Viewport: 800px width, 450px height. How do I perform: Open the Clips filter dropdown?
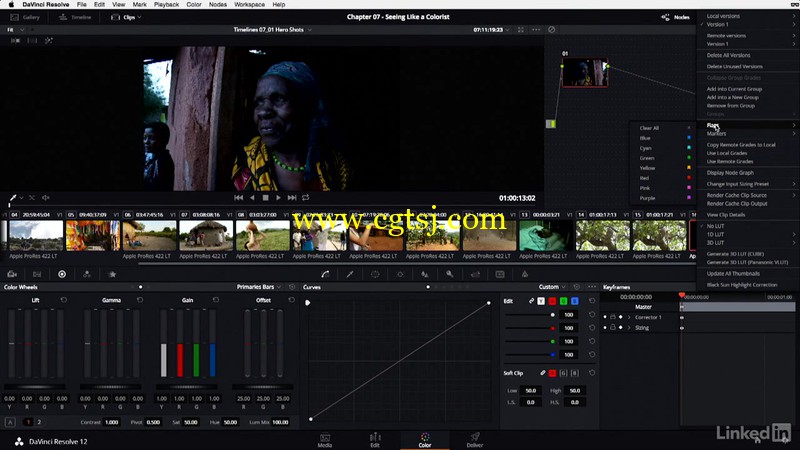[127, 17]
